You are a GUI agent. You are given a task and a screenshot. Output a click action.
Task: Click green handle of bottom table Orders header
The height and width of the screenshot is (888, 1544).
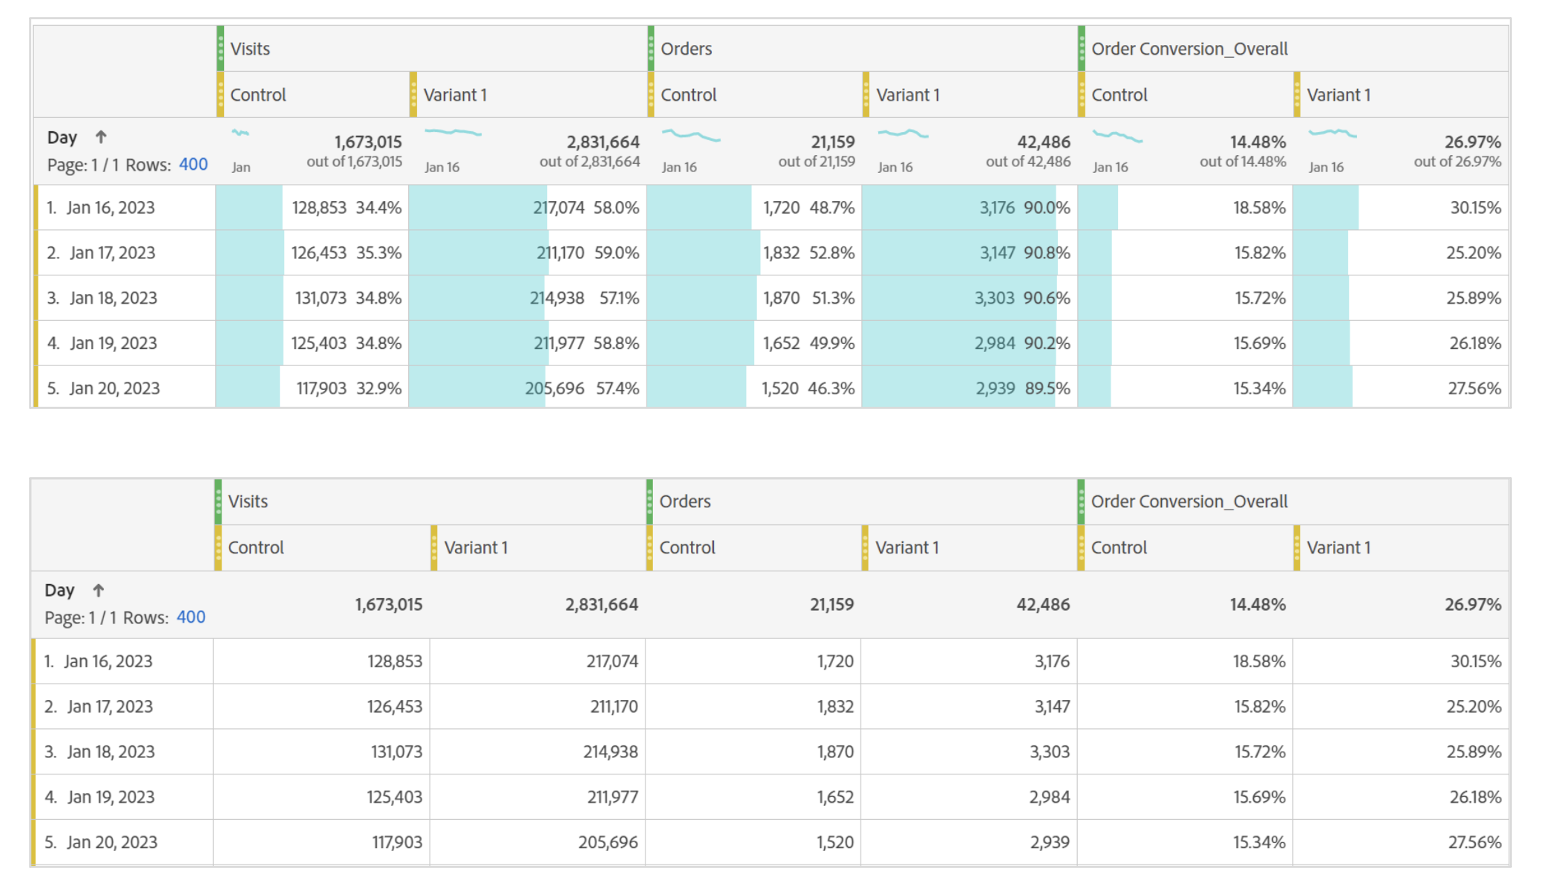point(650,501)
